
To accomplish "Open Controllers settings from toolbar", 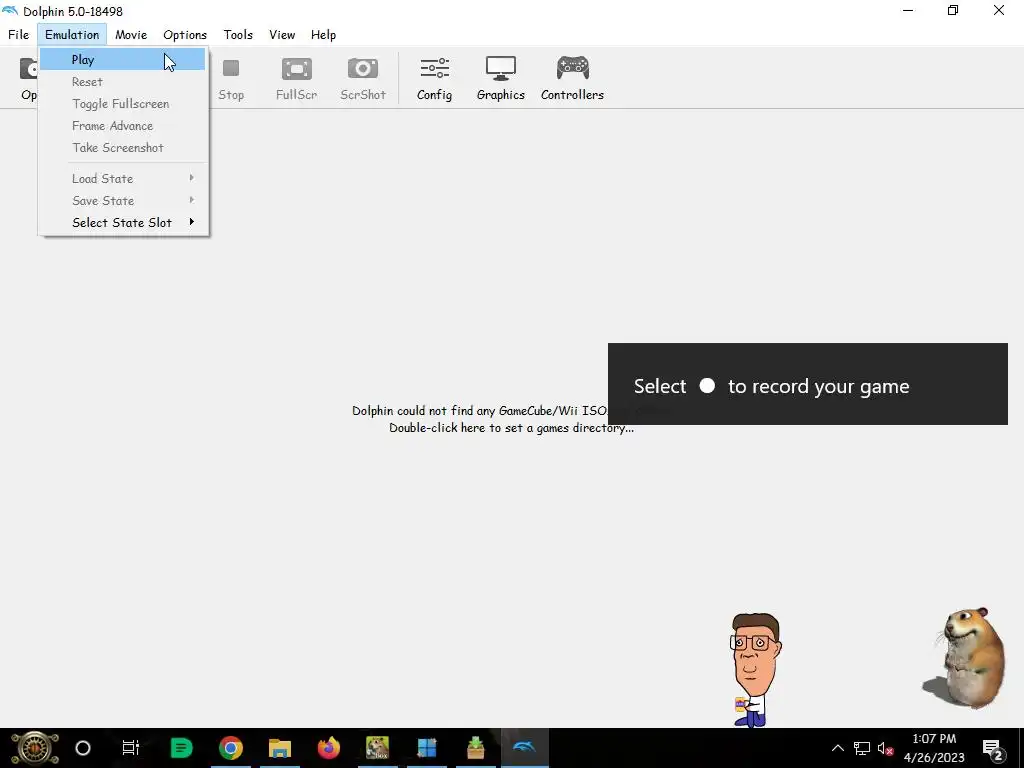I will tap(572, 78).
